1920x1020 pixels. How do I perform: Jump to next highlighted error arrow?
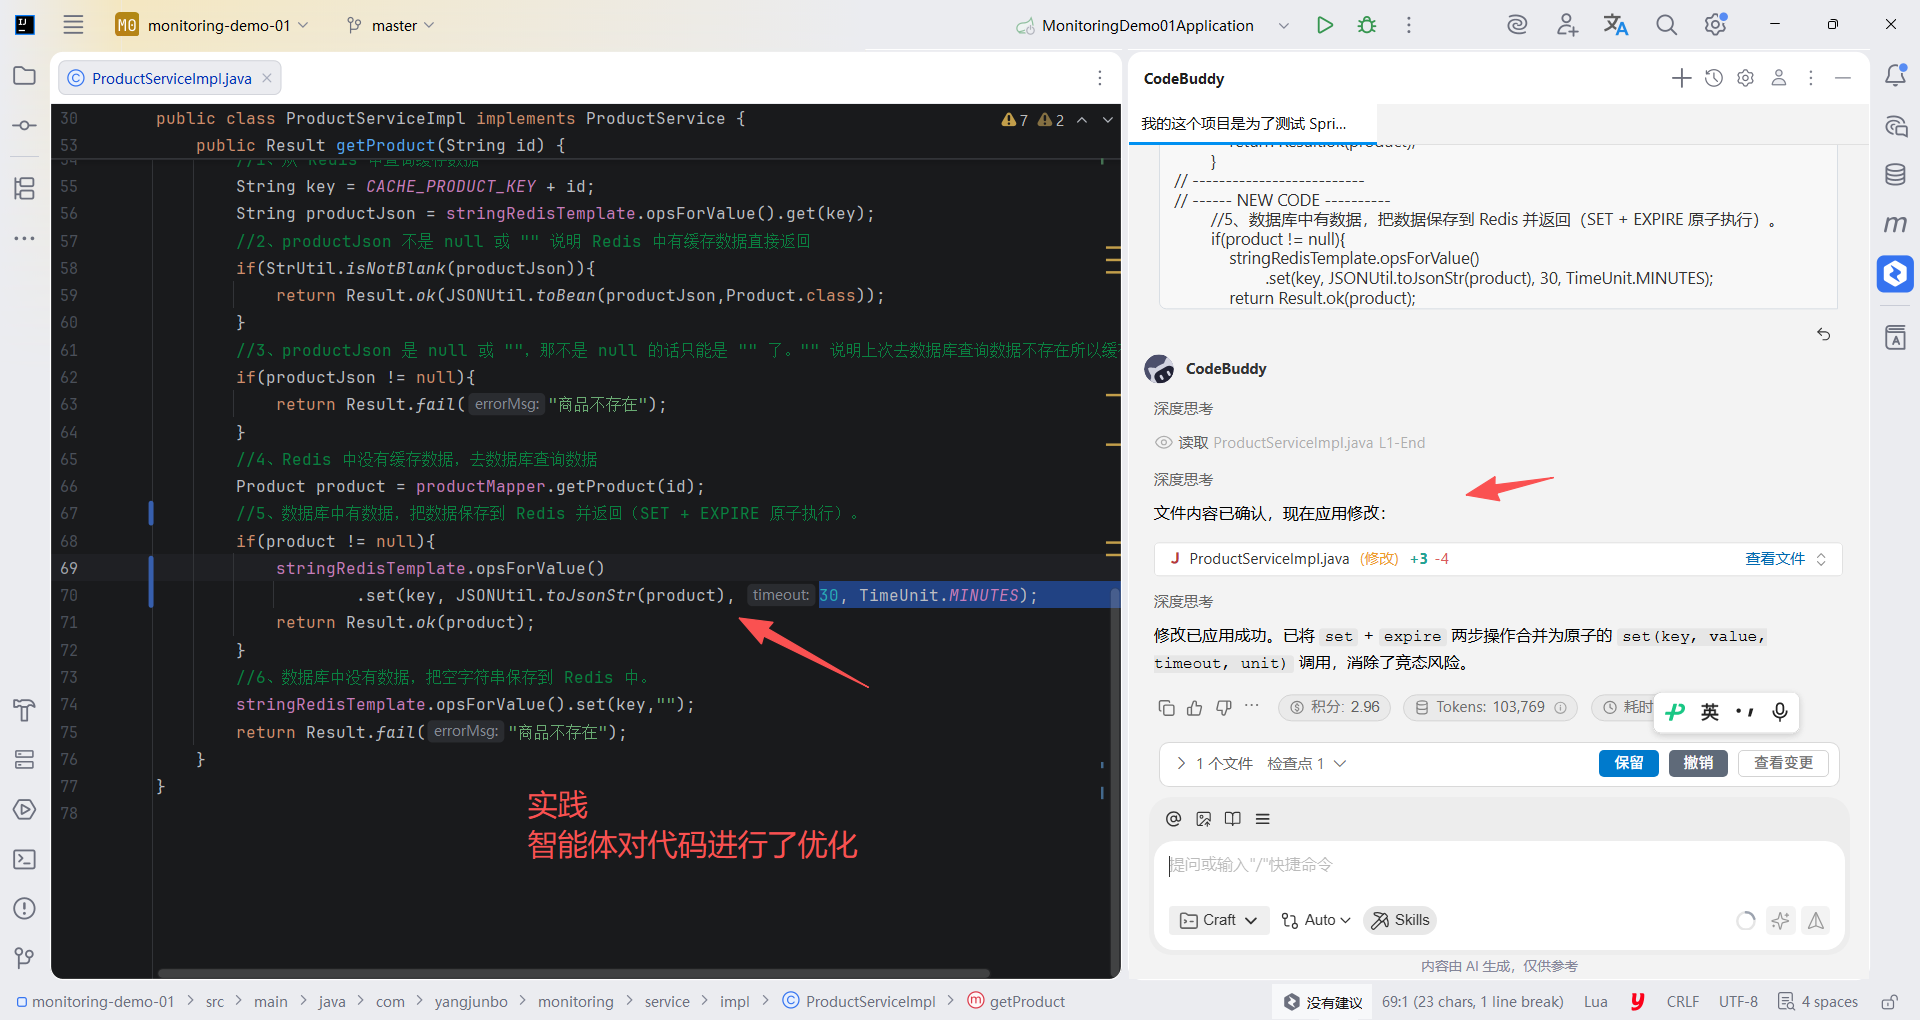point(1108,120)
